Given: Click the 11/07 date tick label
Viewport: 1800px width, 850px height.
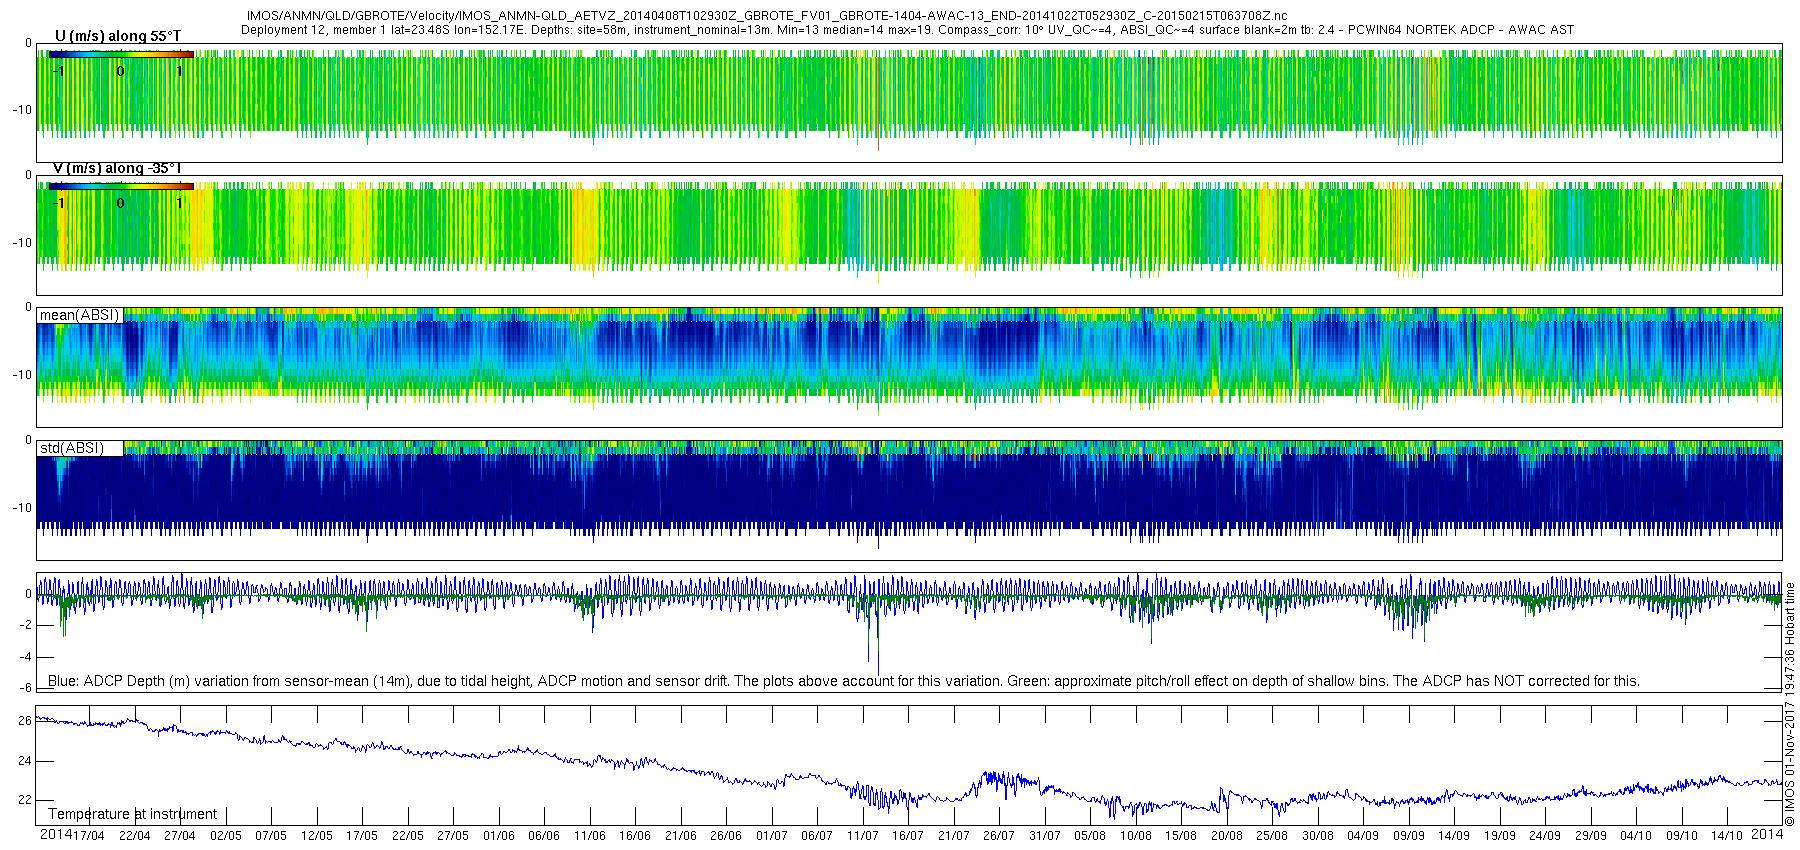Looking at the screenshot, I should click(862, 836).
